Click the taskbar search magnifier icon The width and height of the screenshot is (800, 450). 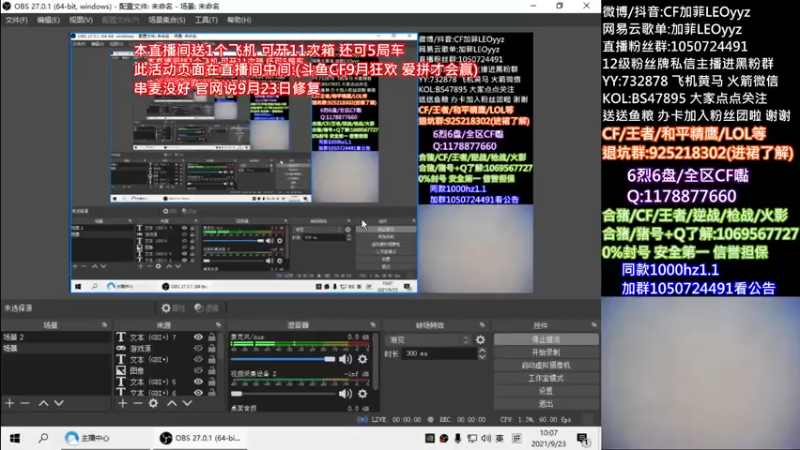43,438
